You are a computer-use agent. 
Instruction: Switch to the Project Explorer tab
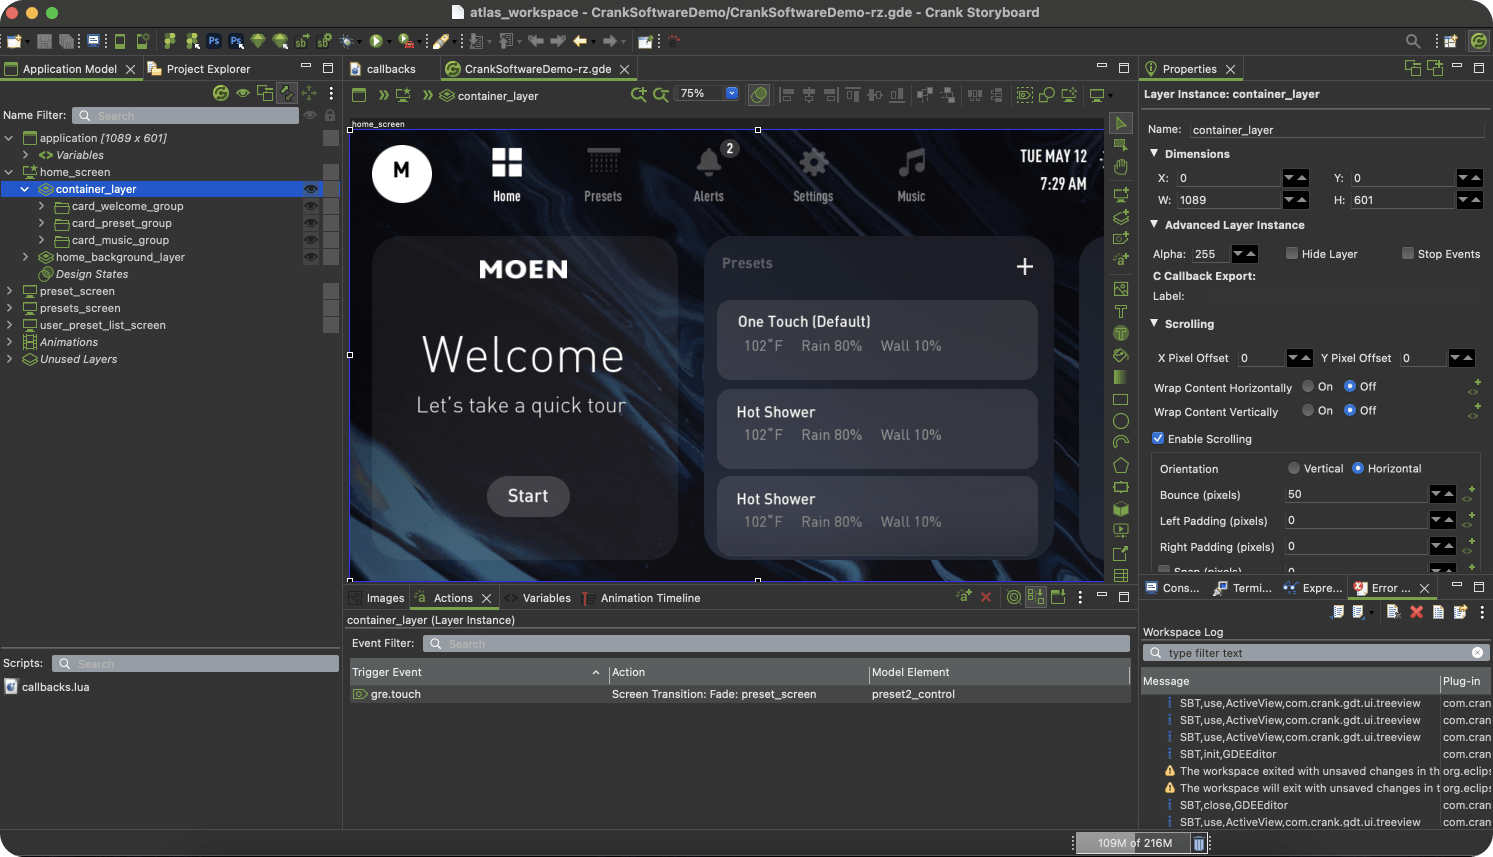click(x=199, y=69)
